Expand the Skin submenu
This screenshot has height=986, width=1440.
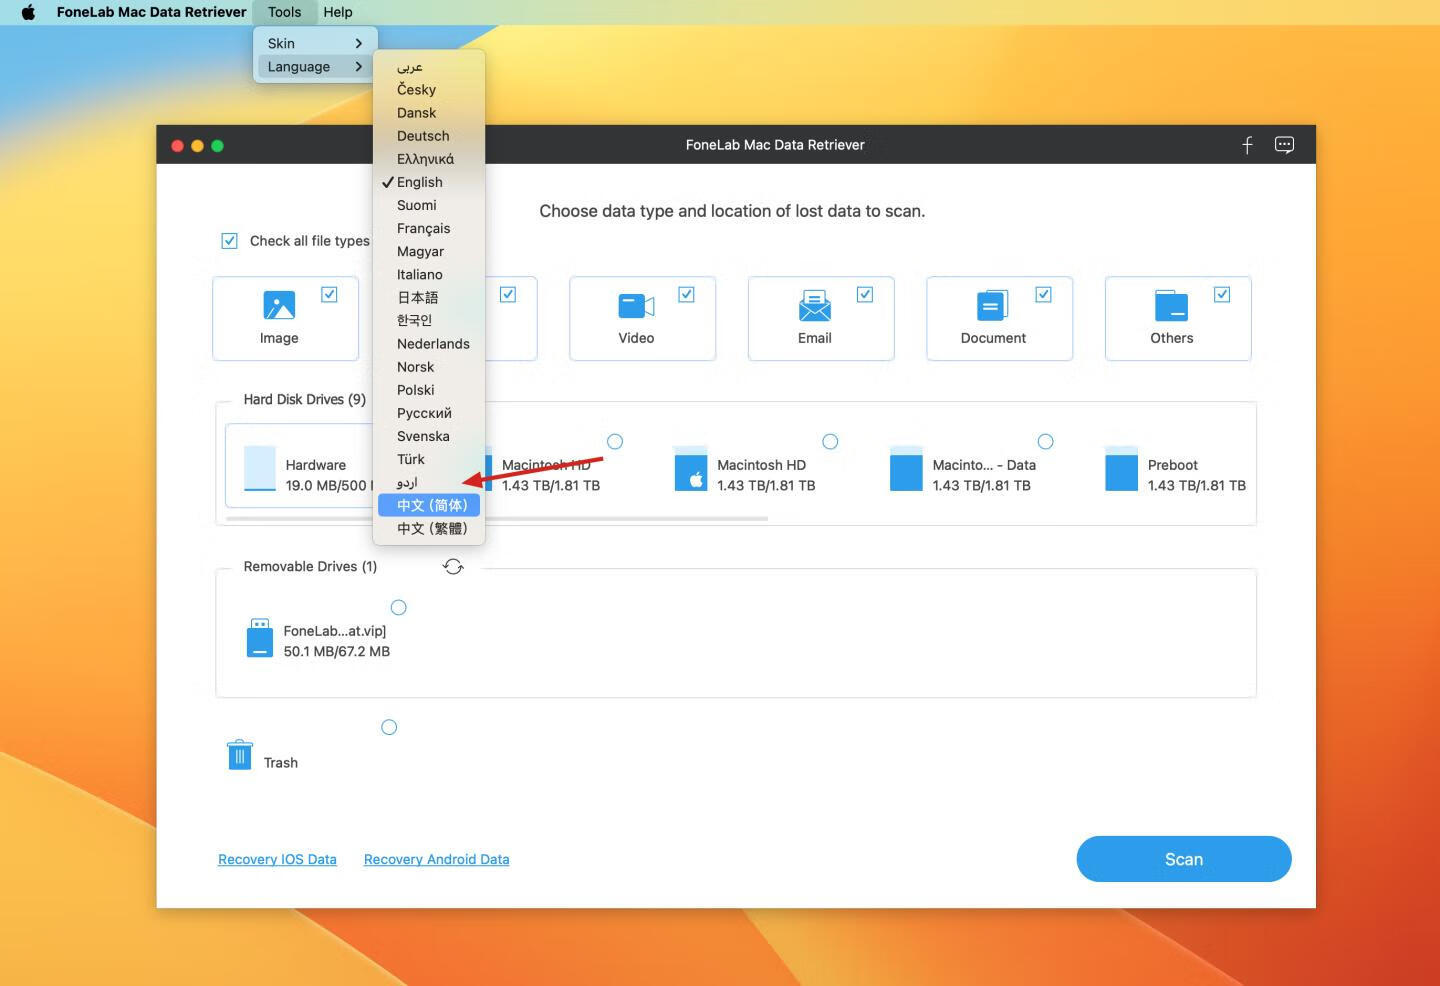click(315, 43)
